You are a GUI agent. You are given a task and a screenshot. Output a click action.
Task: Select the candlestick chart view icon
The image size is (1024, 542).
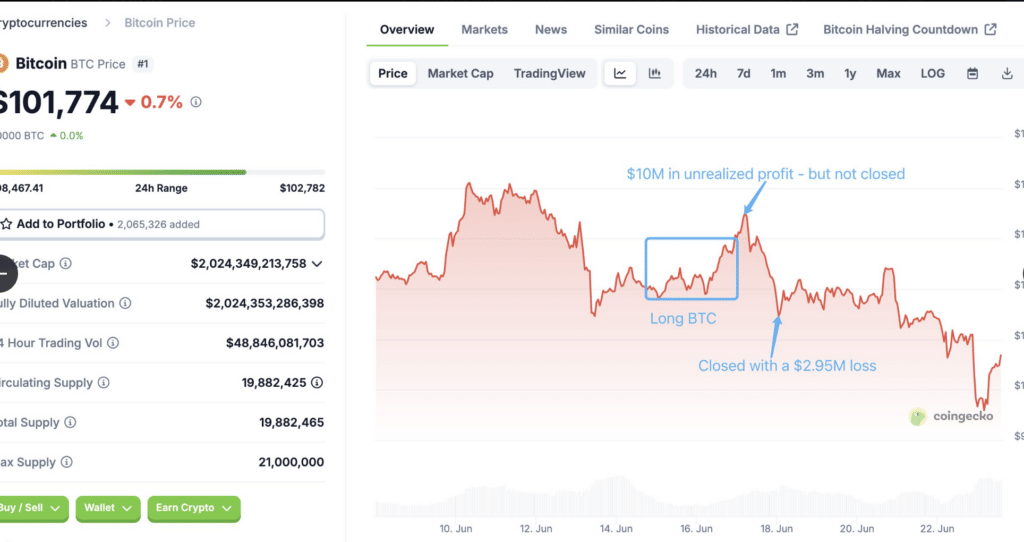[x=654, y=73]
